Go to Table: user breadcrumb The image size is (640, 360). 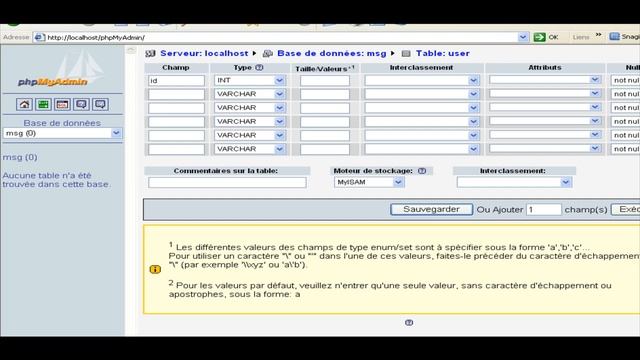[442, 53]
